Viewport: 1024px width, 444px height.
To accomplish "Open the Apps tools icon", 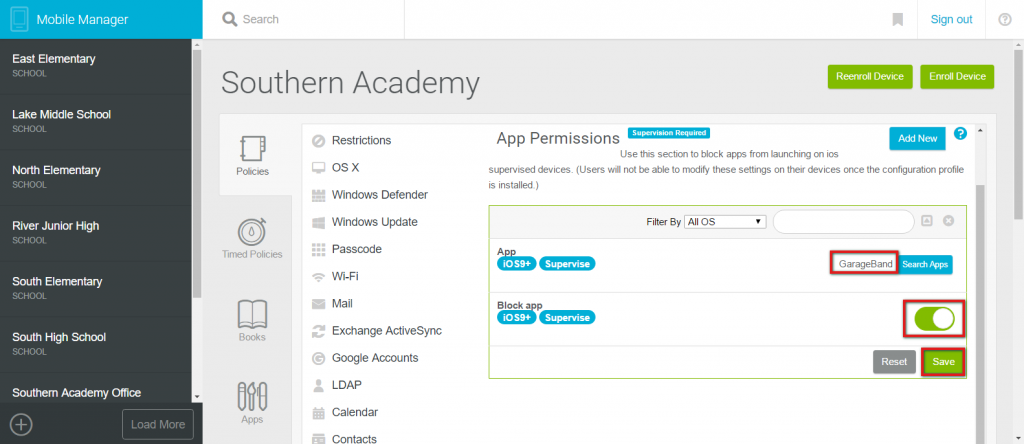I will 252,396.
